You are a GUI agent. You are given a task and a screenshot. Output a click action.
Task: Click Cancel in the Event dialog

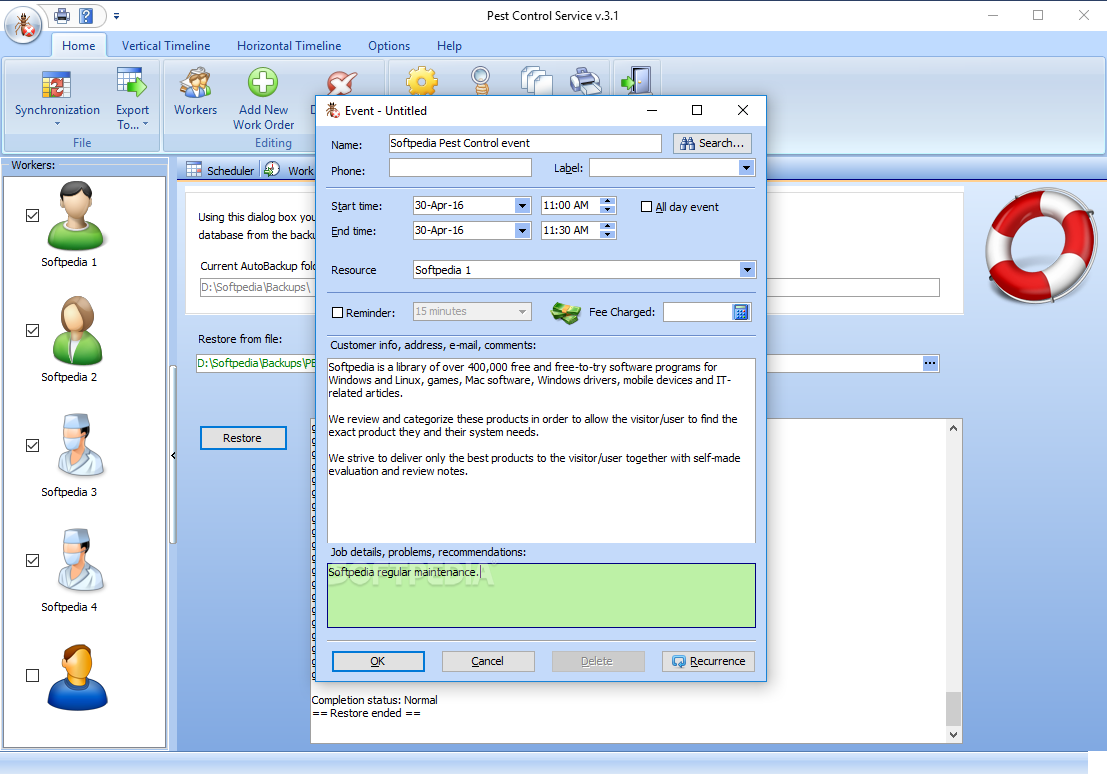click(x=487, y=661)
